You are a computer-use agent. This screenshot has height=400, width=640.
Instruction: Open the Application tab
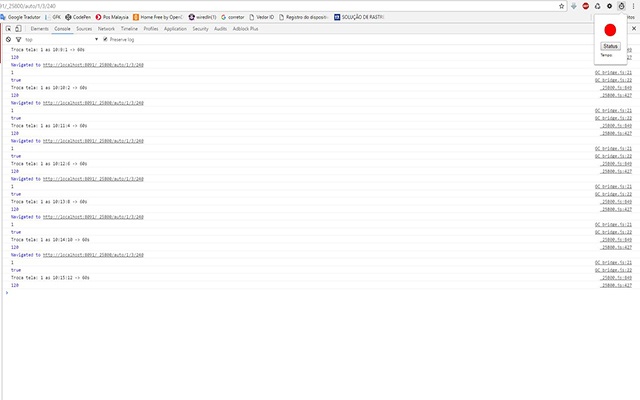[175, 29]
